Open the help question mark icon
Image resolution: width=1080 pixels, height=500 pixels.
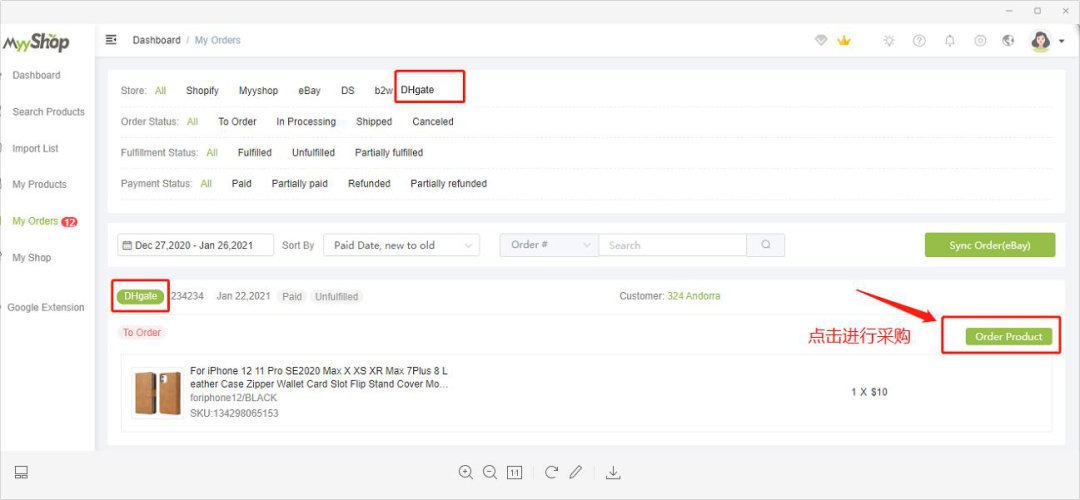920,41
